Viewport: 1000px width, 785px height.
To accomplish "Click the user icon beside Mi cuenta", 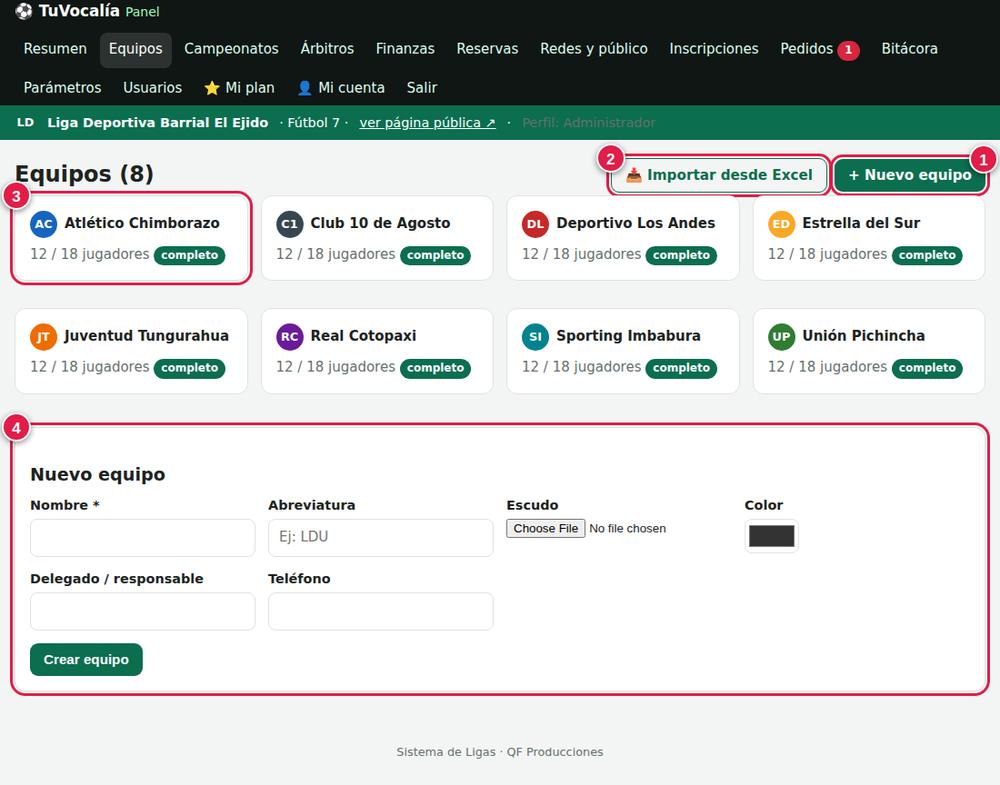I will 305,88.
